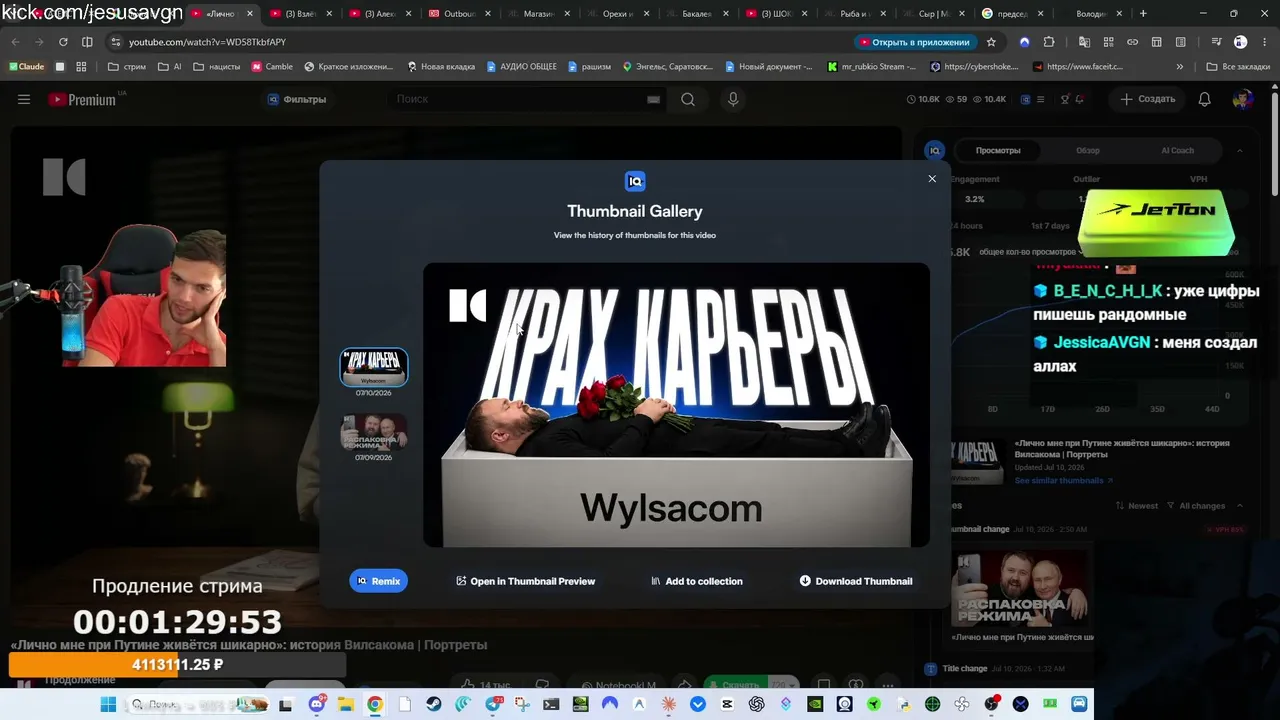Open in Thumbnail Preview
The height and width of the screenshot is (720, 1280).
click(525, 581)
